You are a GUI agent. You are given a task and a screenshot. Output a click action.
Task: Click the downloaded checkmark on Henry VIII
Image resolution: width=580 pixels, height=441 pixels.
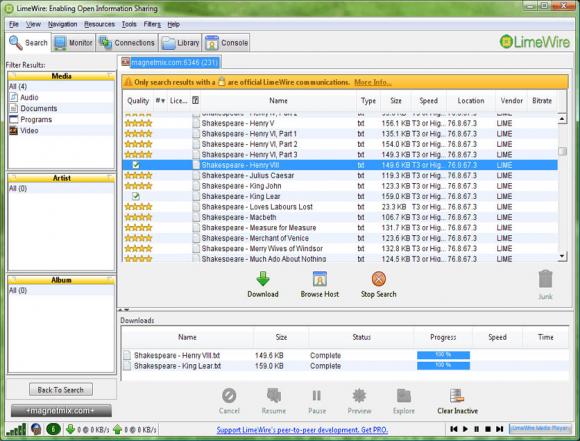136,165
